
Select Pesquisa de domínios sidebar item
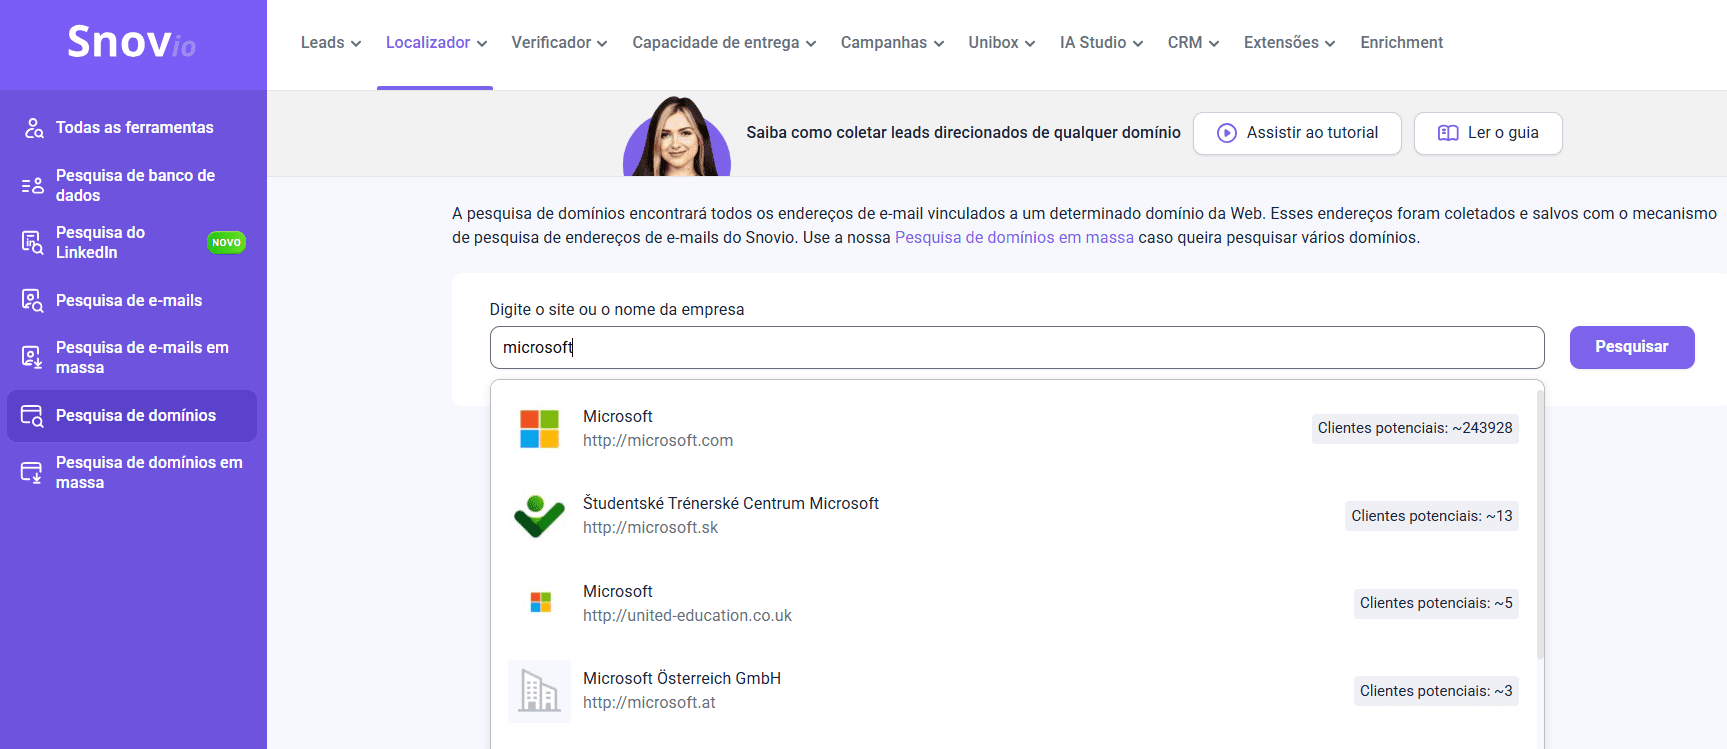click(x=132, y=416)
